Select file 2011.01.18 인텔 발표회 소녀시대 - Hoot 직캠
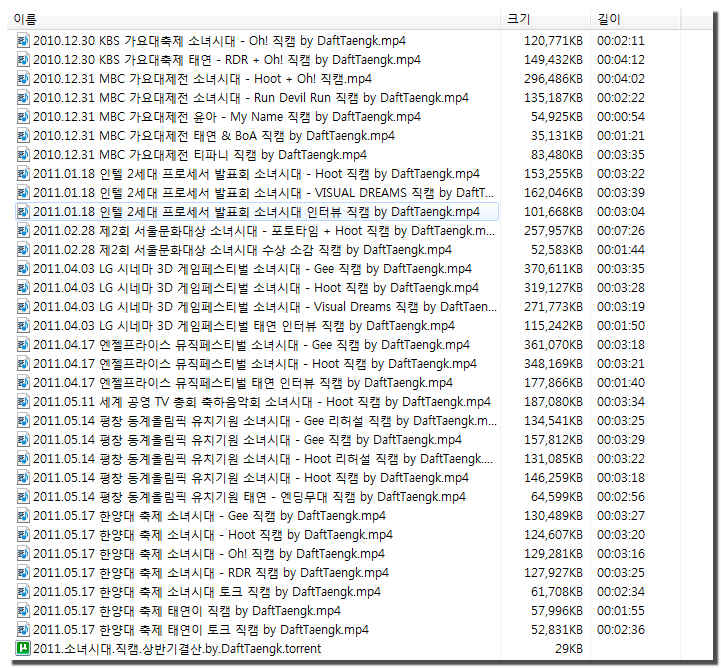721x668 pixels. click(257, 174)
